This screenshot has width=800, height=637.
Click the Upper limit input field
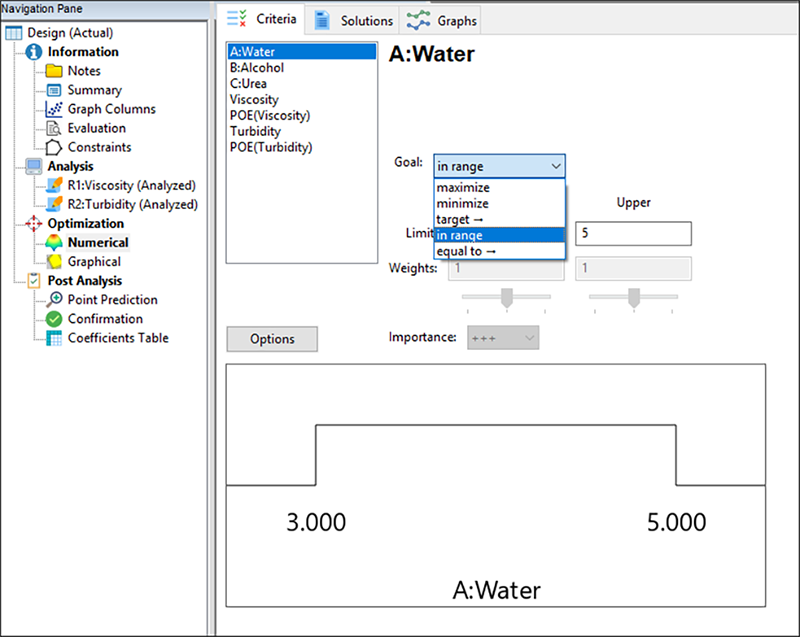click(x=632, y=233)
